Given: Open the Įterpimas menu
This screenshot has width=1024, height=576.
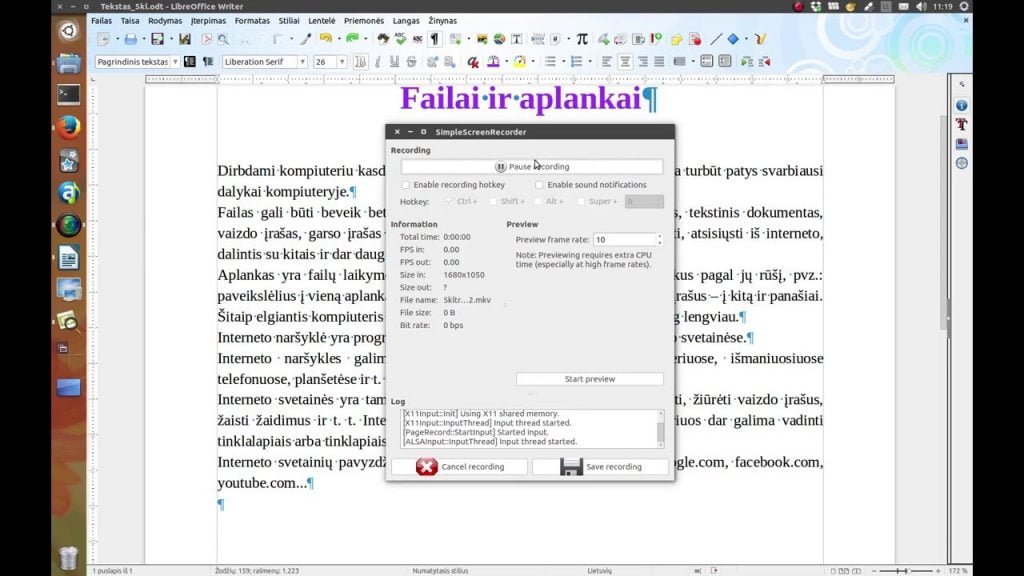Looking at the screenshot, I should point(208,21).
